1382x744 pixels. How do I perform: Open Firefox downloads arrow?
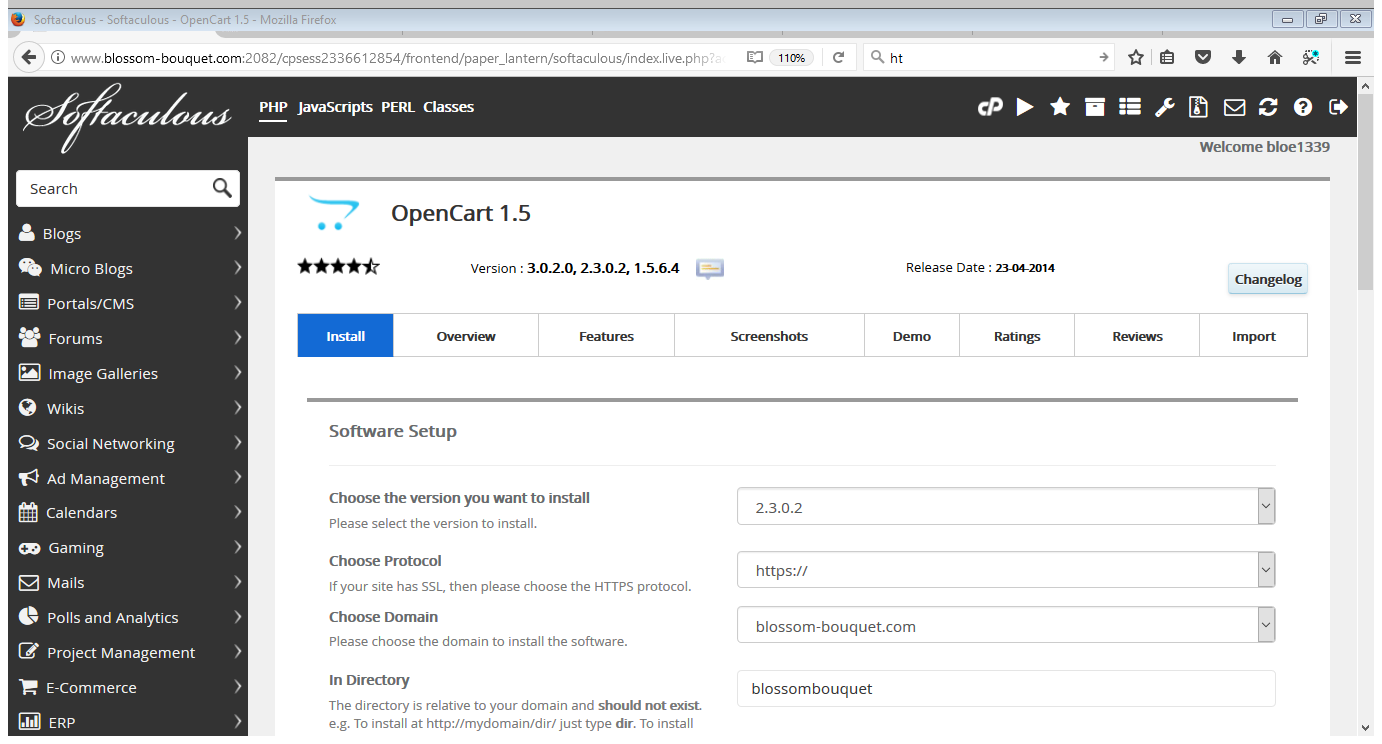click(1239, 58)
